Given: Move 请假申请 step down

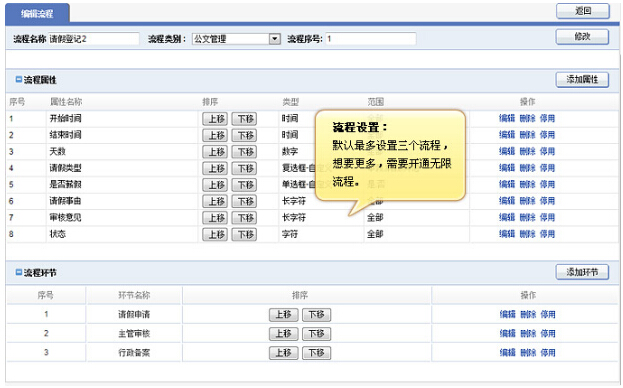Looking at the screenshot, I should (316, 315).
